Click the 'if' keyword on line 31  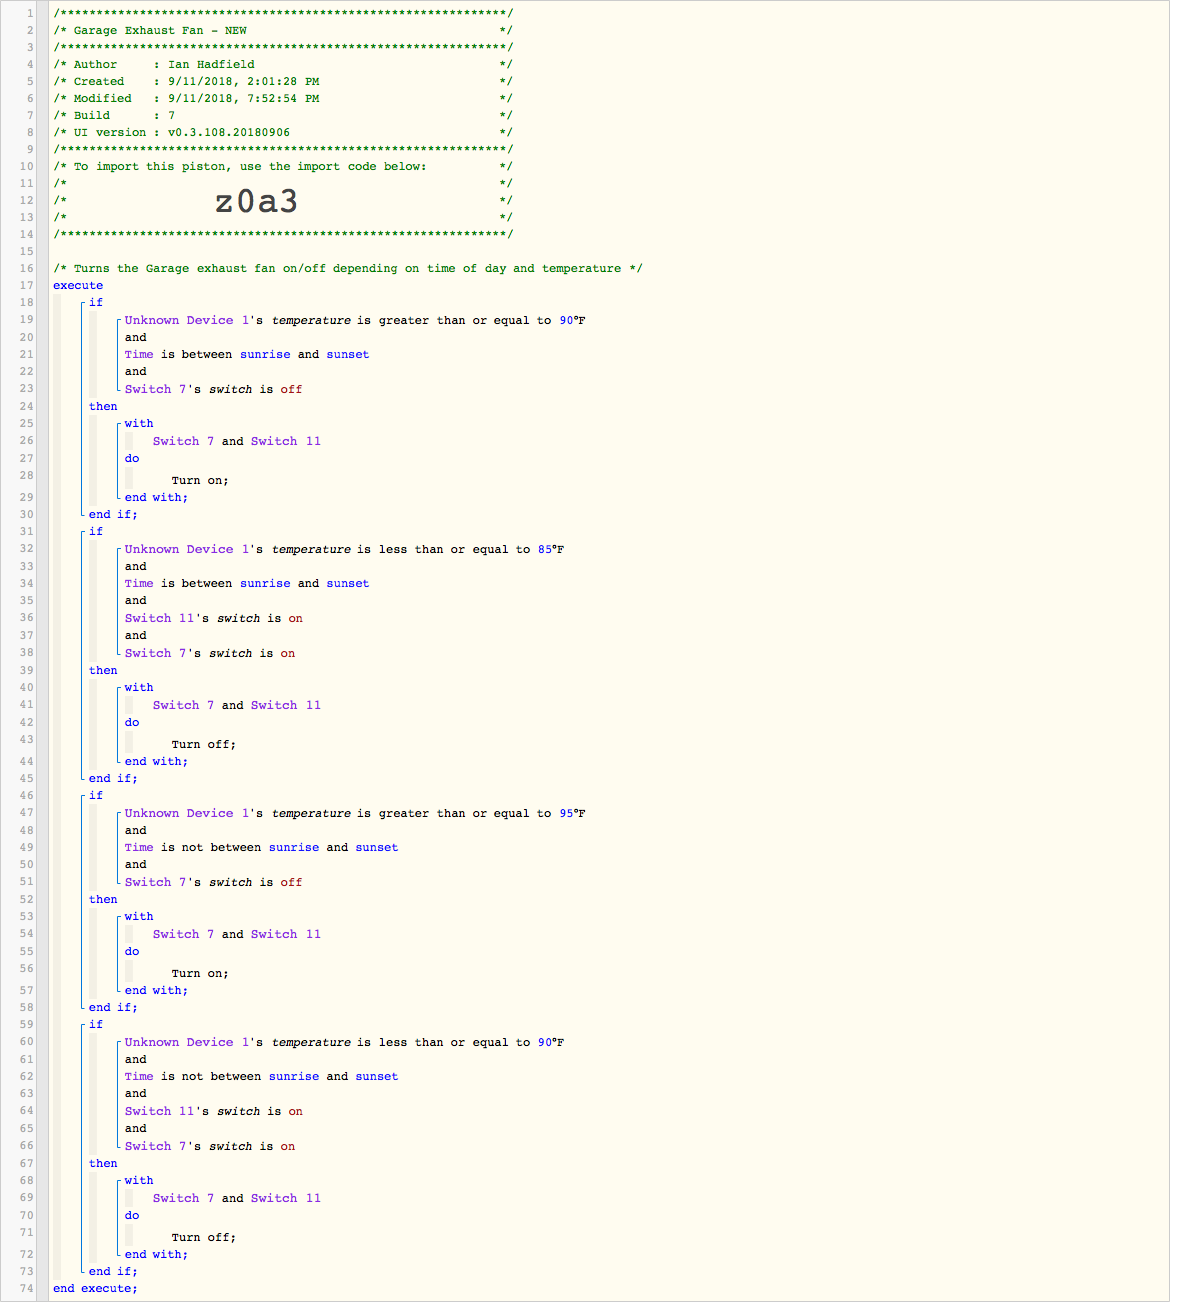(x=96, y=531)
